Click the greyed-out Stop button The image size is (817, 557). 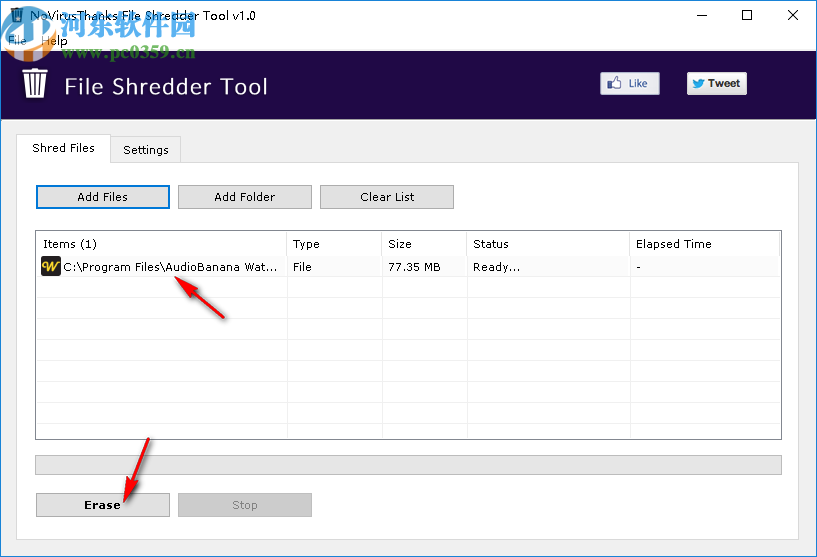click(245, 505)
